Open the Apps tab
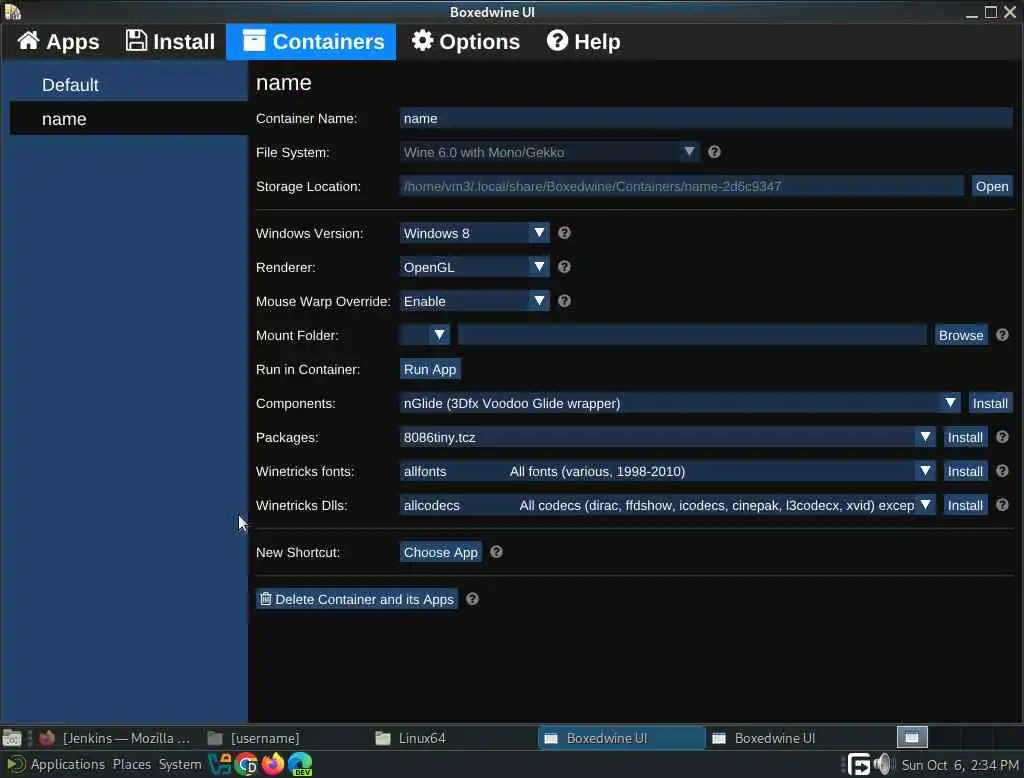The image size is (1024, 778). 57,42
